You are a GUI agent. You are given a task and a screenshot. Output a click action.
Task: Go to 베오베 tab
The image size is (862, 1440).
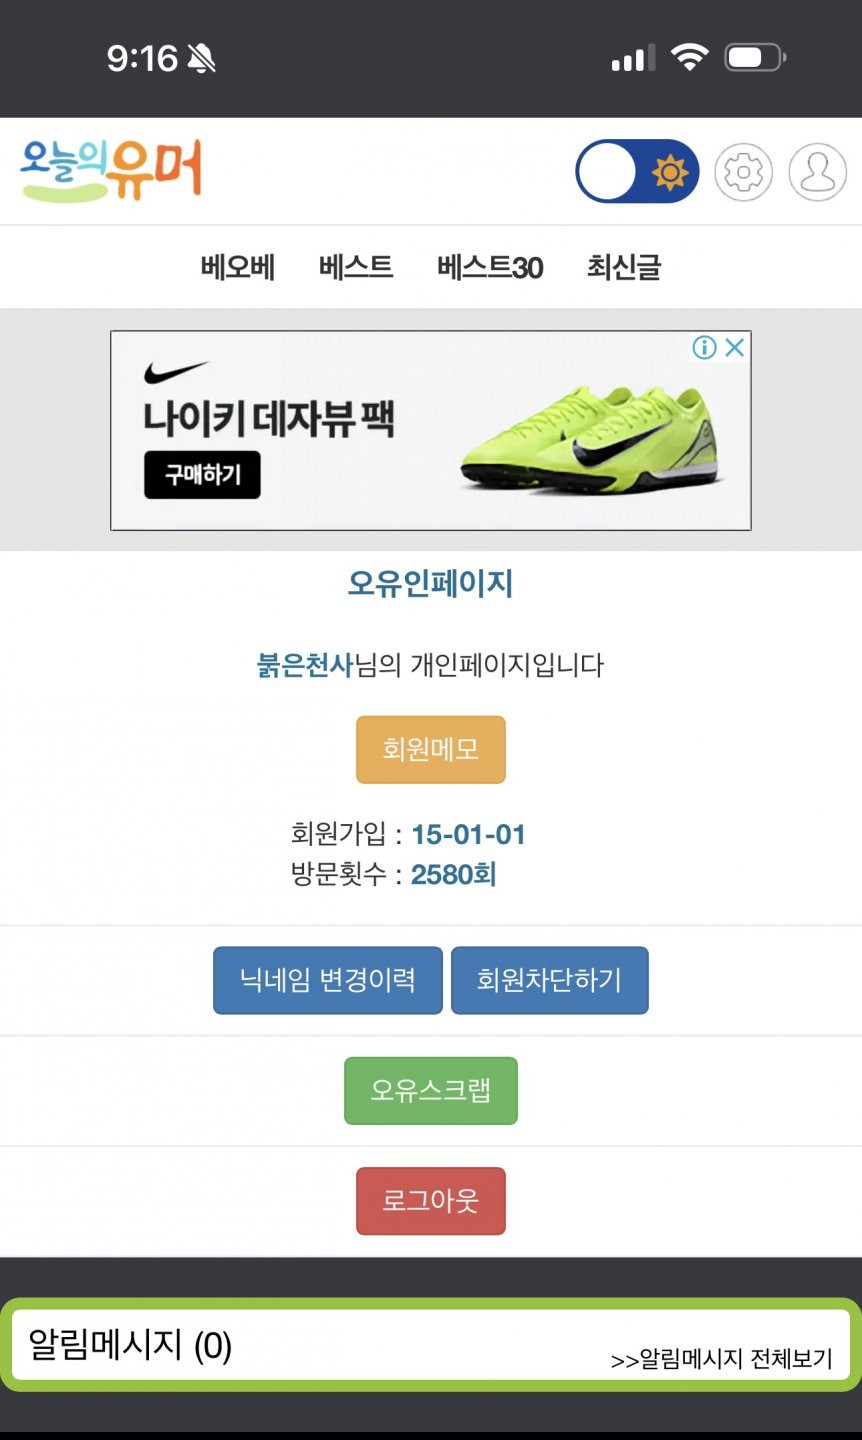pyautogui.click(x=238, y=267)
